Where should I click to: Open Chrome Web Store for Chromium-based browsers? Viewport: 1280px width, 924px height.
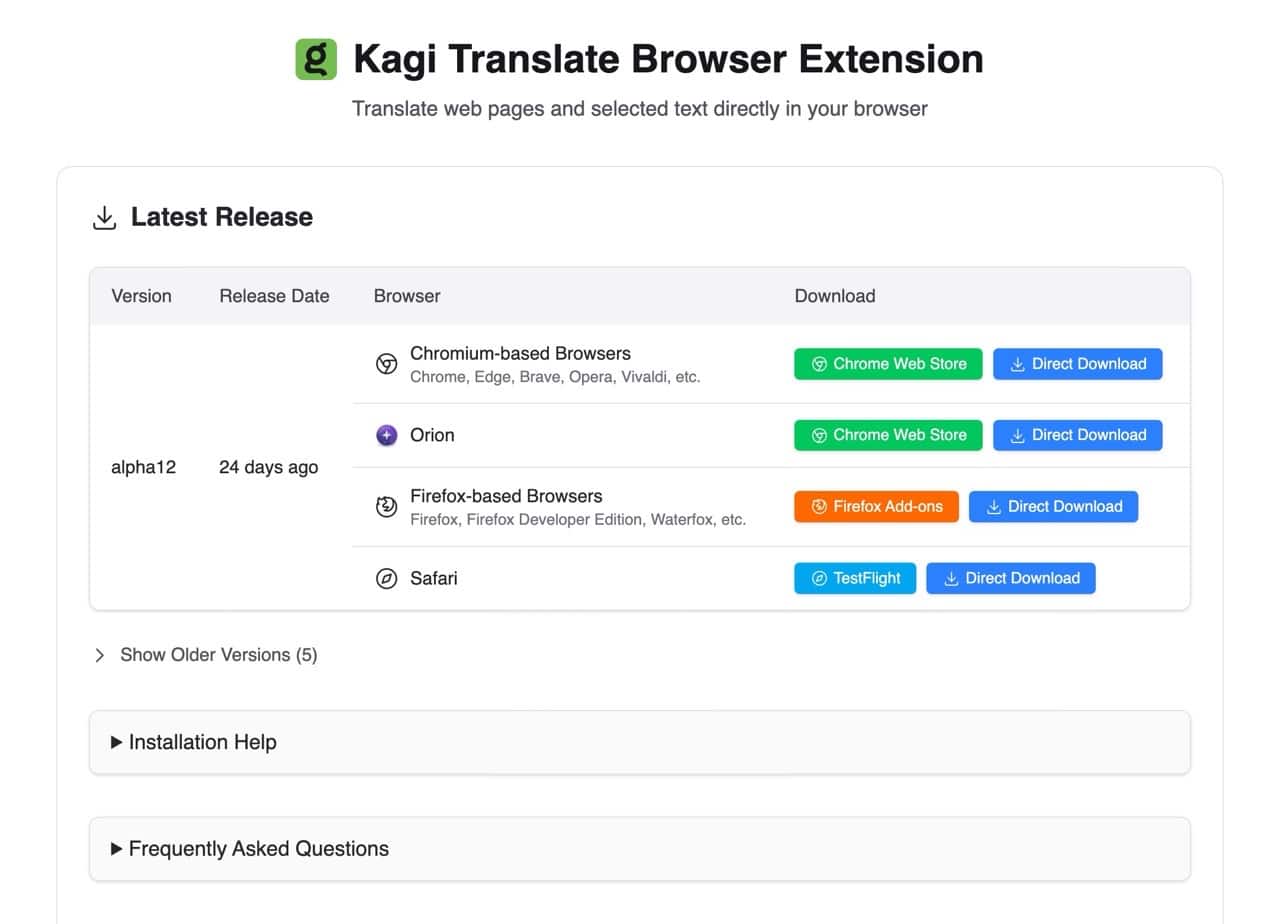pyautogui.click(x=888, y=364)
